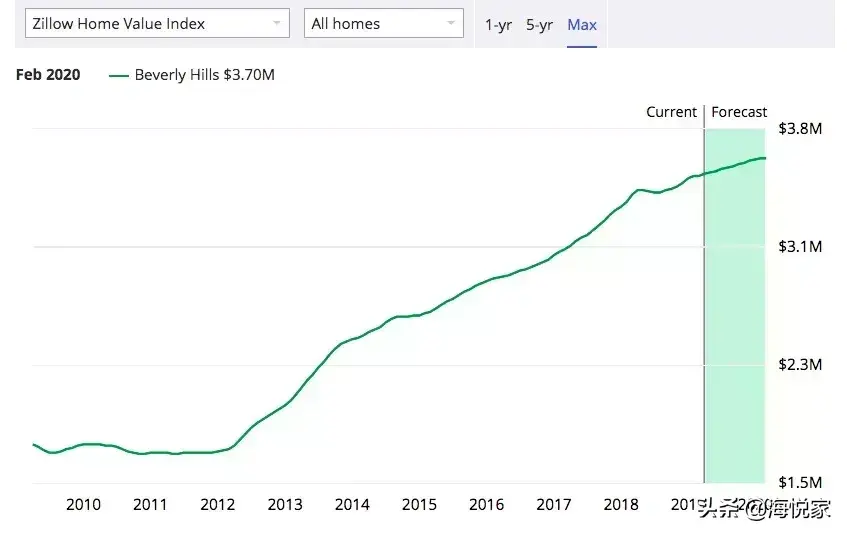Click the green Beverly Hills legend line
The height and width of the screenshot is (535, 847).
(x=119, y=76)
